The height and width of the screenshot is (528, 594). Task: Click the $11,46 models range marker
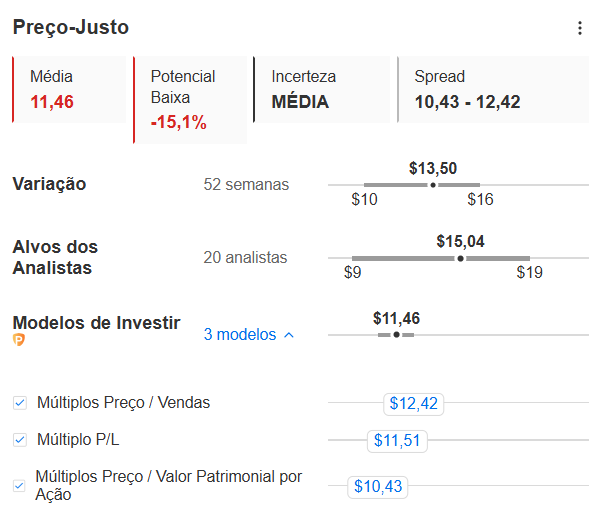point(396,335)
